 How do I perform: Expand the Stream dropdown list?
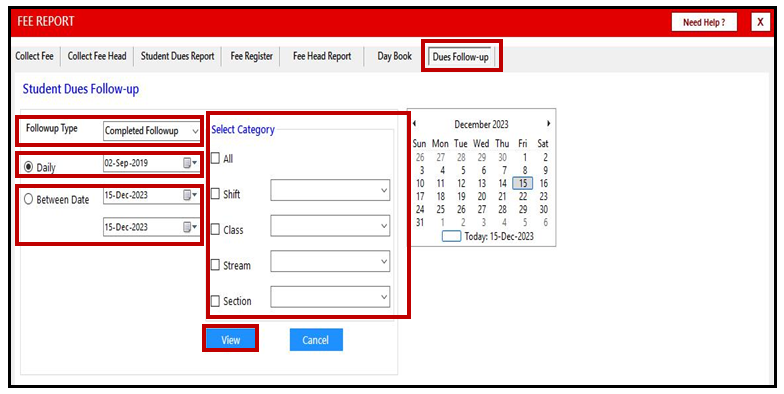[384, 262]
